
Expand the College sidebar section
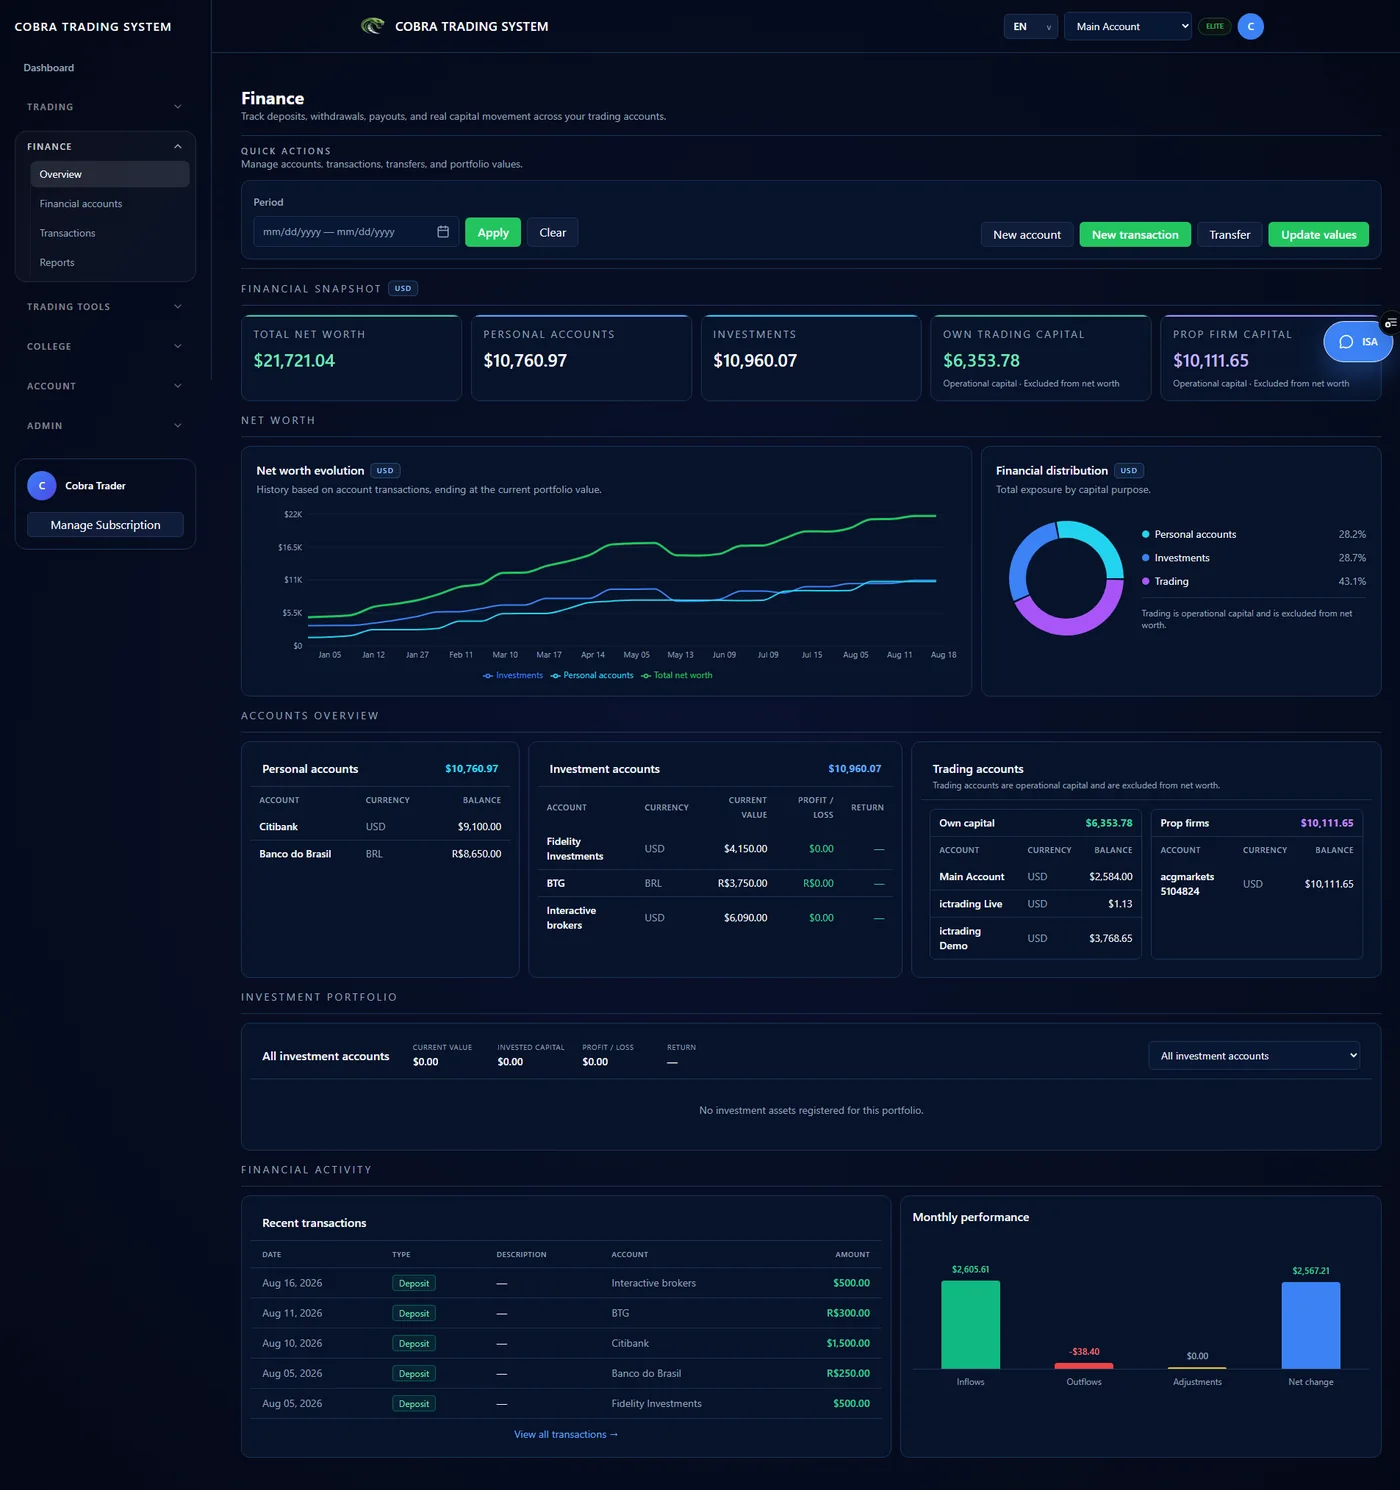pos(105,347)
